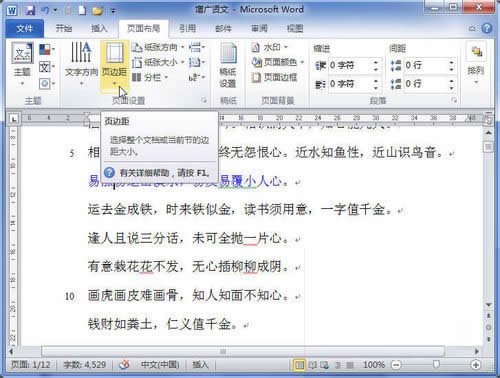500x378 pixels.
Task: Open the 排列 arrange menu
Action: coord(476,64)
